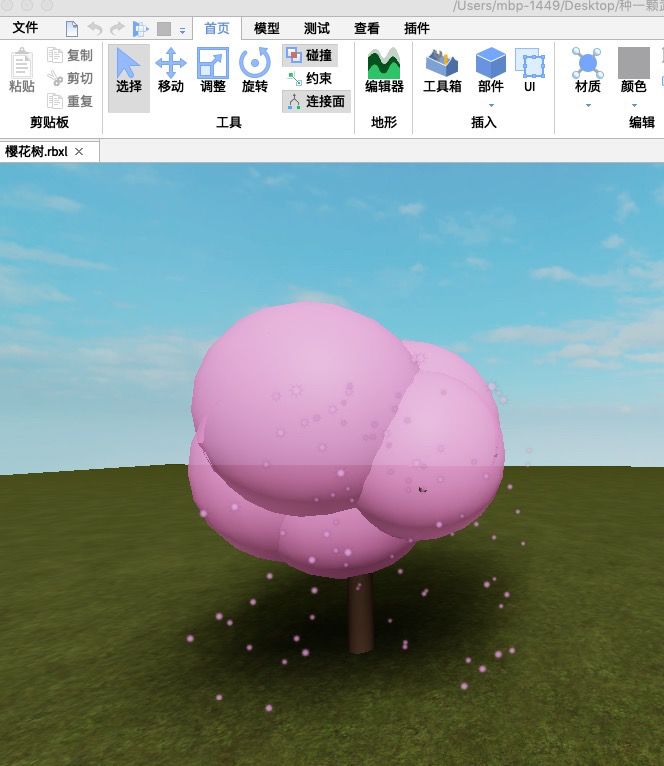Open the UI insert tool
The height and width of the screenshot is (766, 664).
(x=530, y=70)
